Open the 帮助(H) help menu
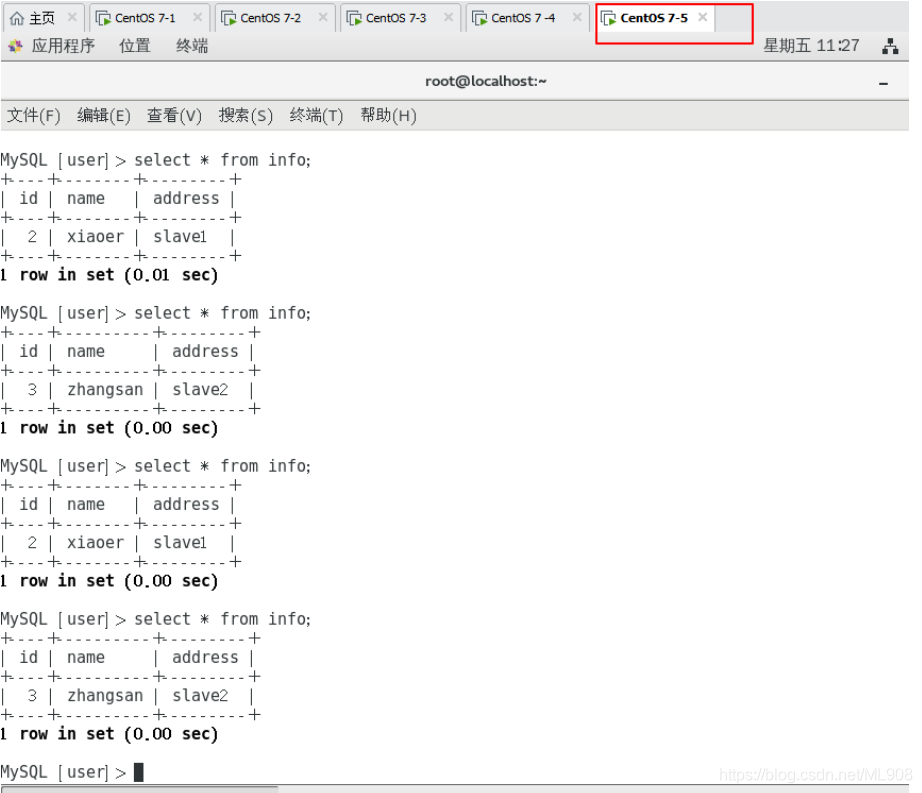Viewport: 922px width, 793px height. click(388, 115)
